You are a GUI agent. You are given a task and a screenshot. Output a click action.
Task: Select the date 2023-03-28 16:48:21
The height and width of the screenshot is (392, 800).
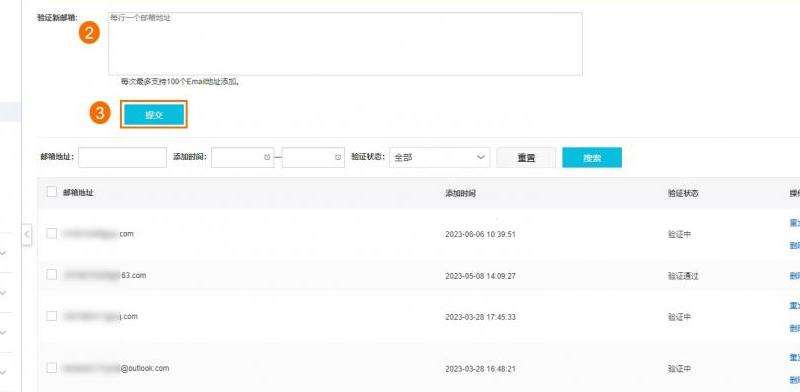(480, 369)
